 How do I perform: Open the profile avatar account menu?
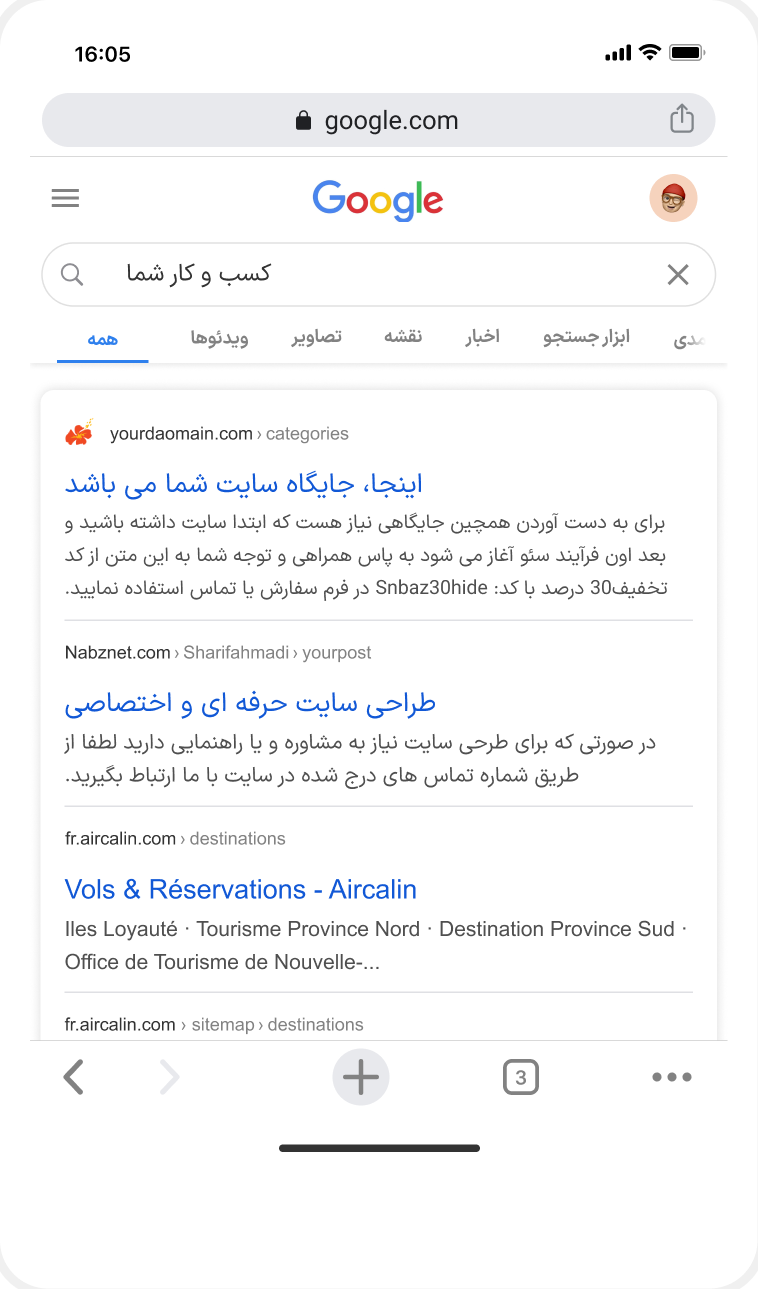[x=673, y=198]
